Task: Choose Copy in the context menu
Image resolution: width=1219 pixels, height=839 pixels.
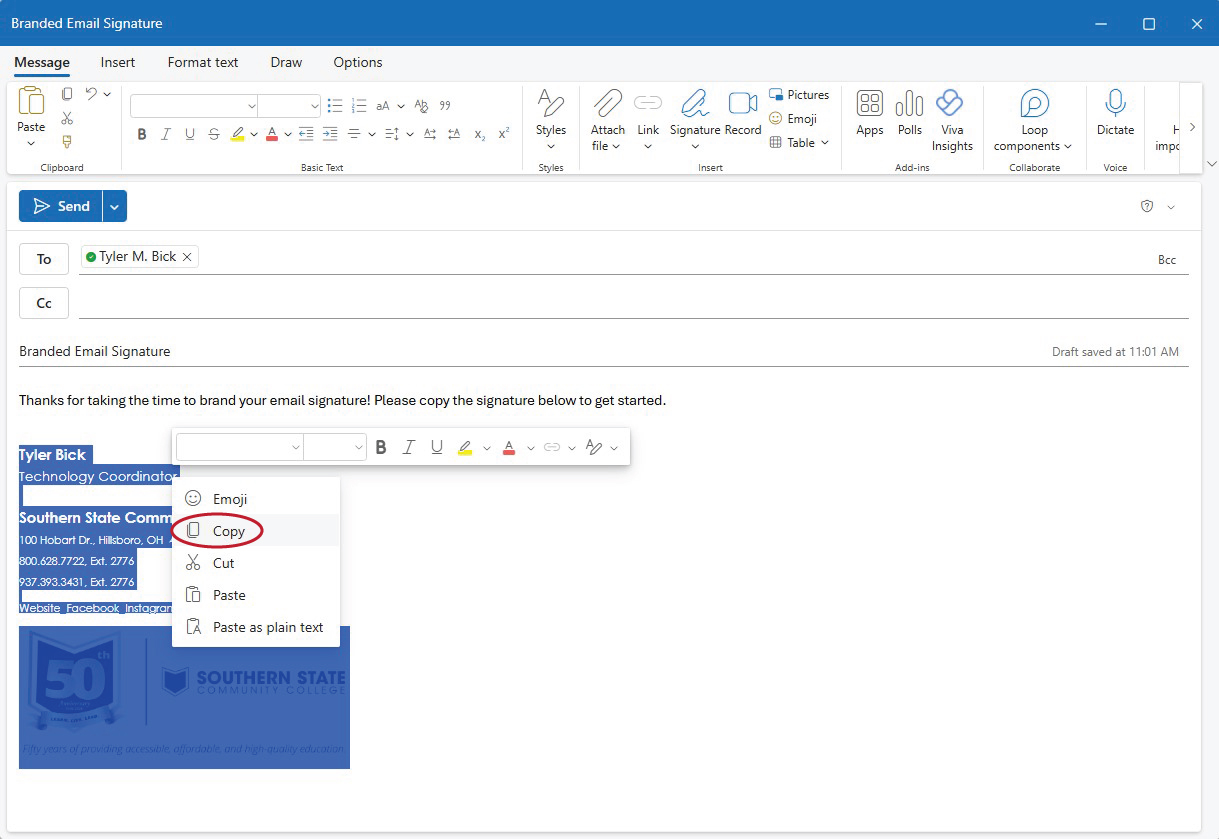Action: tap(256, 531)
